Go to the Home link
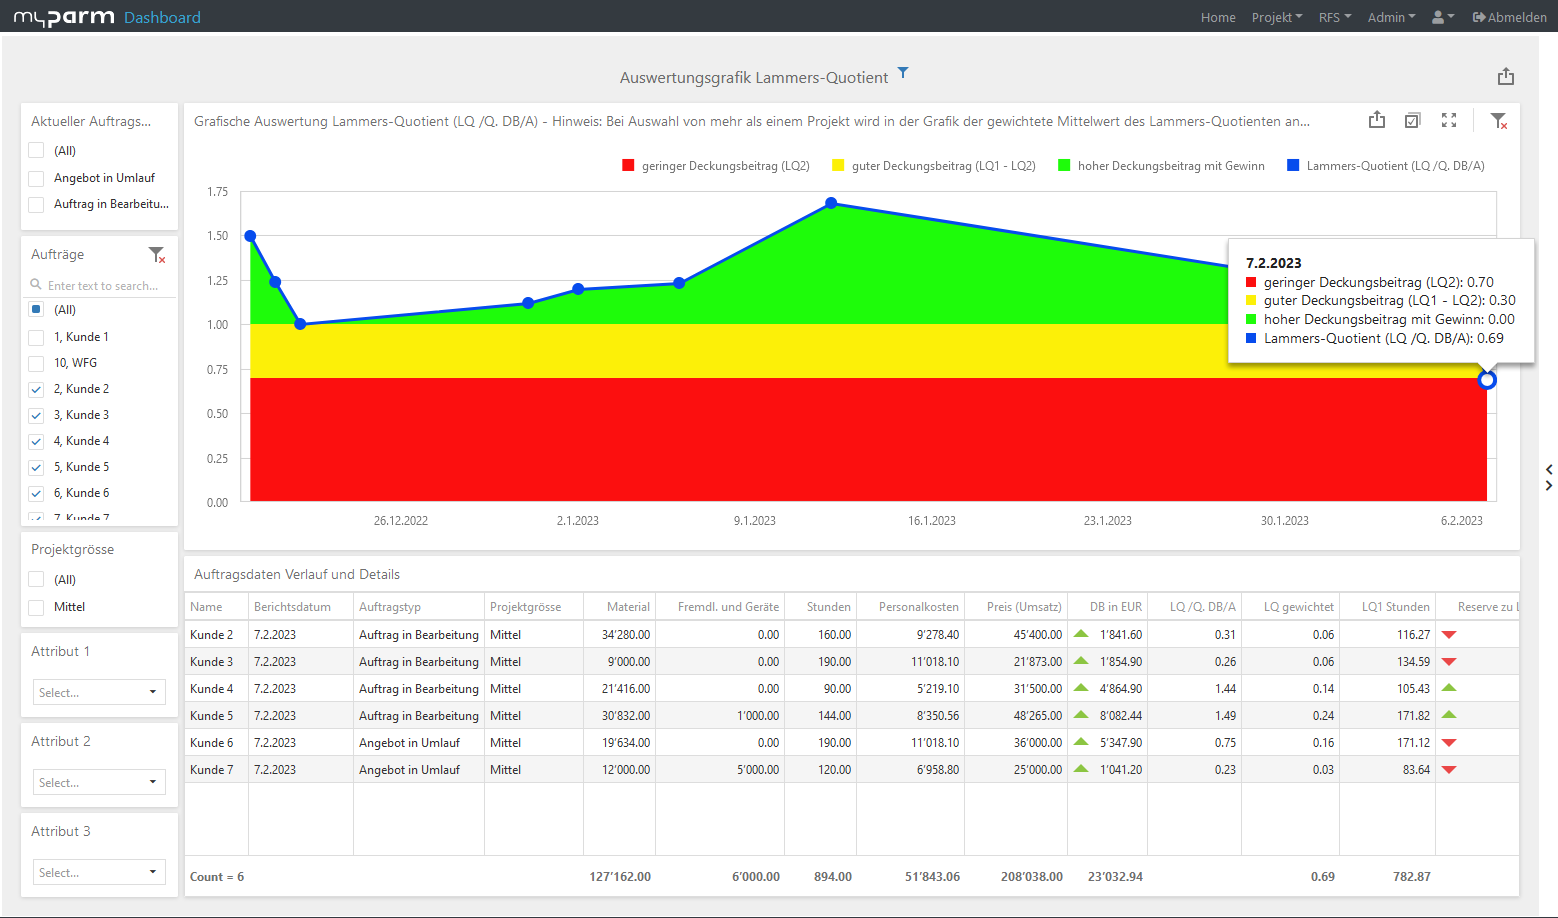 coord(1218,17)
